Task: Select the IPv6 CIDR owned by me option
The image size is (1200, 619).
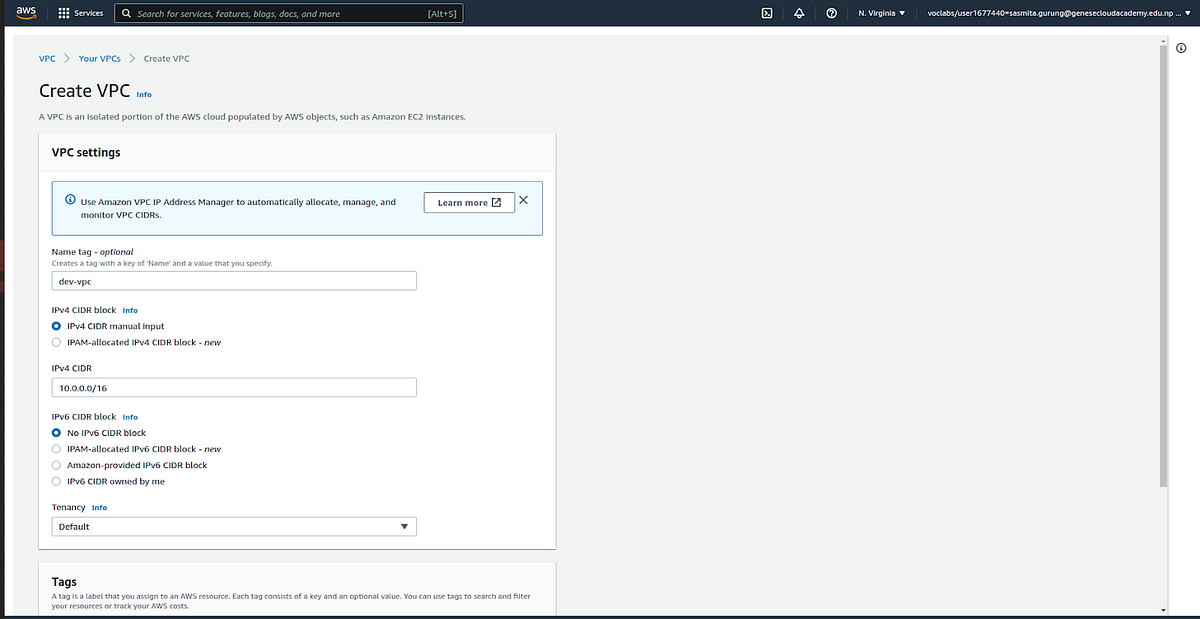Action: [x=56, y=481]
